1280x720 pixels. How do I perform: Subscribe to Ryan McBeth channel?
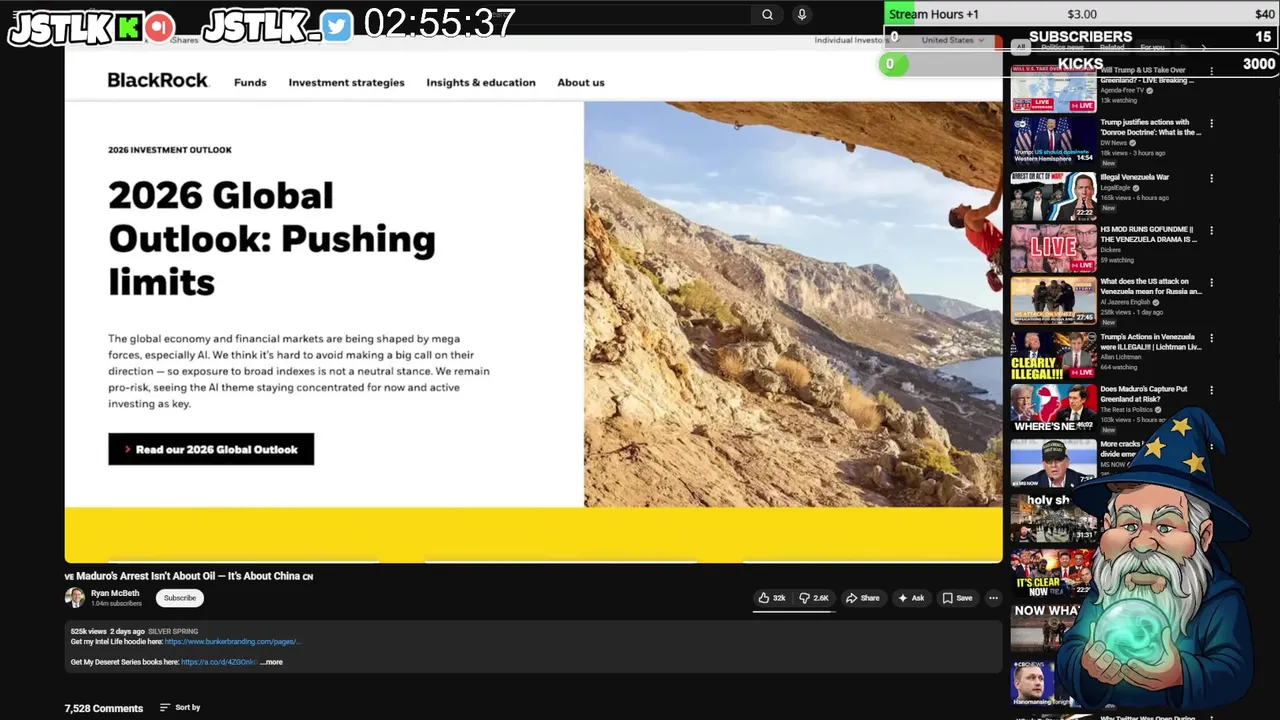point(180,598)
